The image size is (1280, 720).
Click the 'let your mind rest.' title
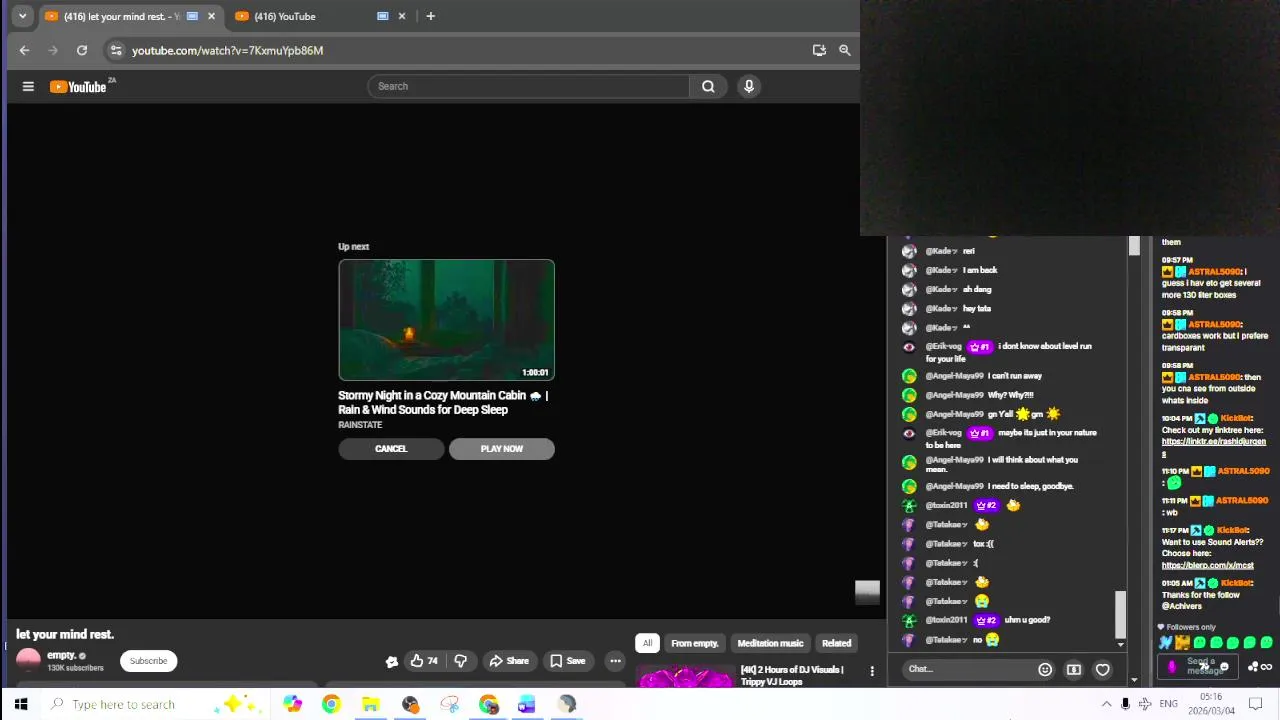click(x=65, y=634)
